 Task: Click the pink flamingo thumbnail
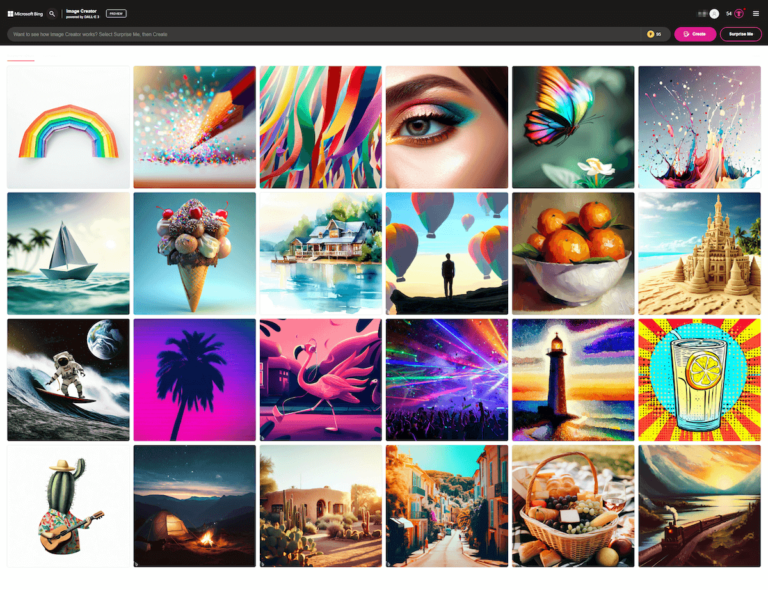[320, 379]
